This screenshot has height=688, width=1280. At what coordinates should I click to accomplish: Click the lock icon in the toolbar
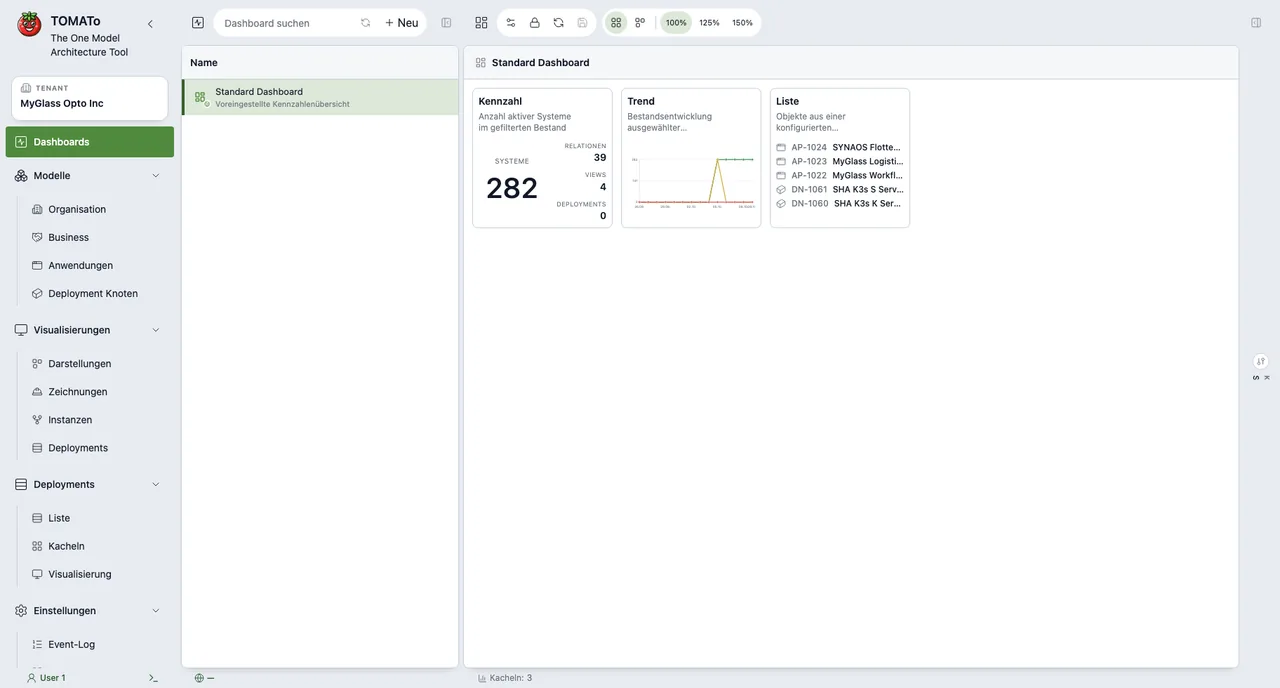(535, 22)
